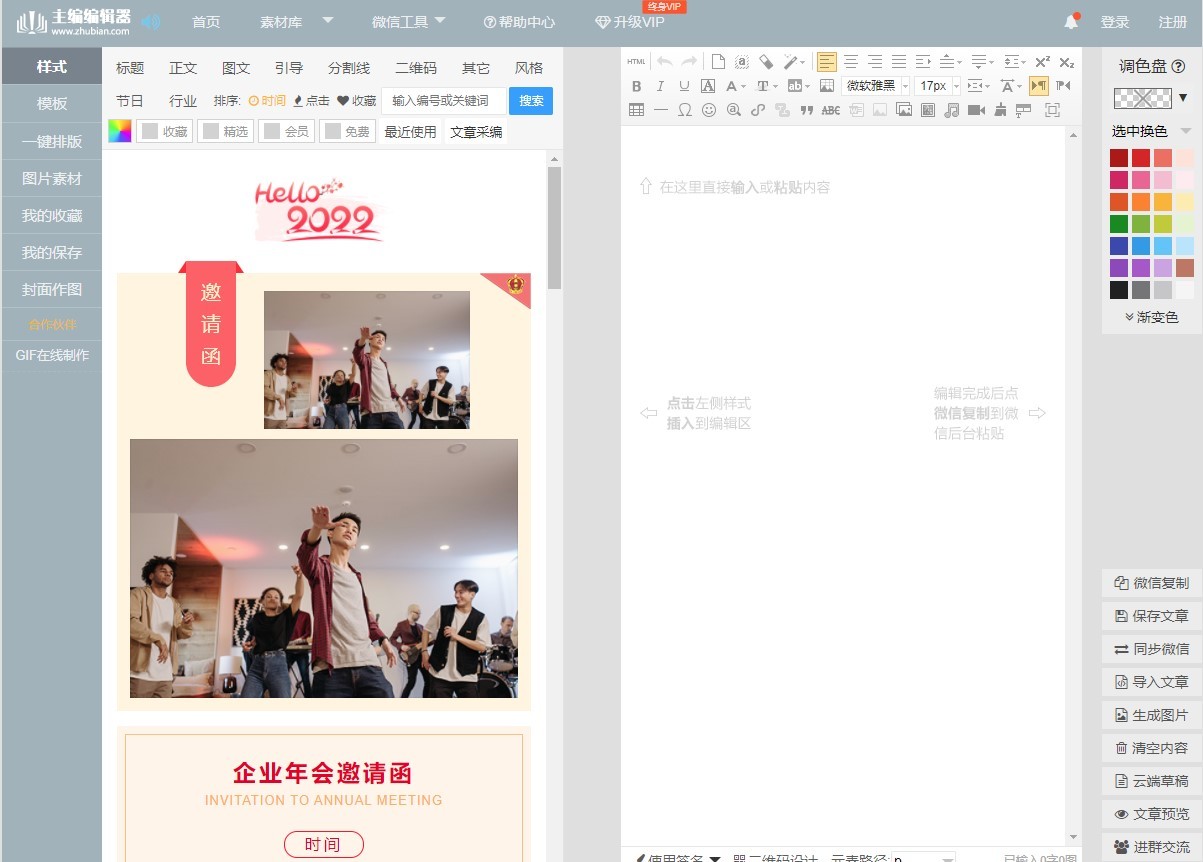The width and height of the screenshot is (1203, 862).
Task: Click the keyword search input field
Action: coord(442,101)
